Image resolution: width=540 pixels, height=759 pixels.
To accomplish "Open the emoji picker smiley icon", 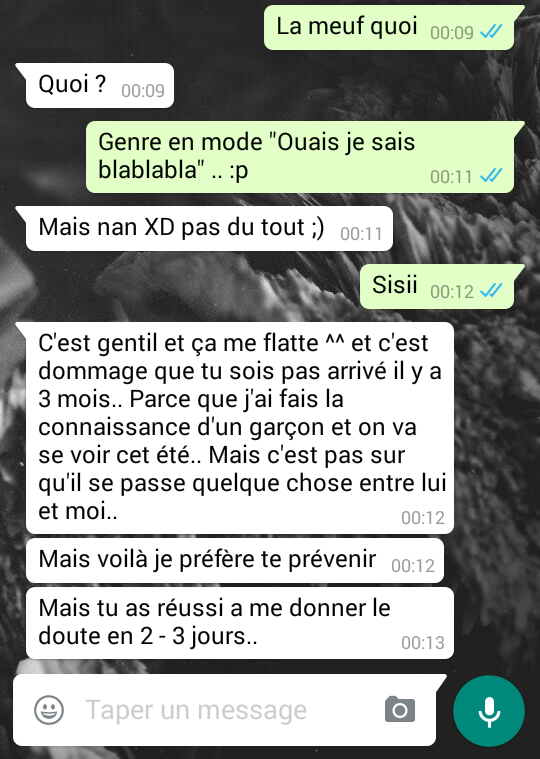I will pos(49,710).
